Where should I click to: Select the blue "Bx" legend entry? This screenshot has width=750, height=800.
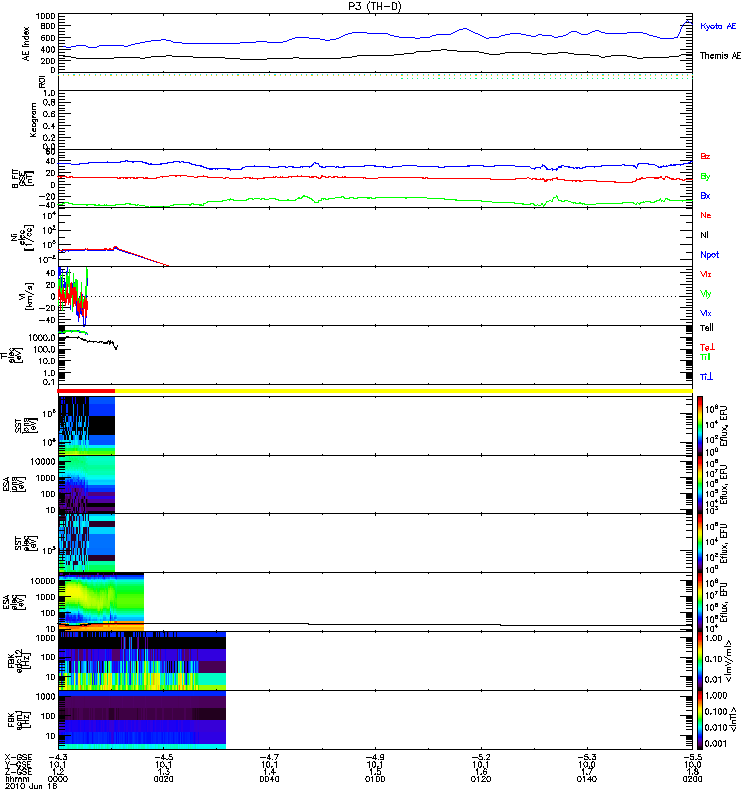click(x=705, y=196)
